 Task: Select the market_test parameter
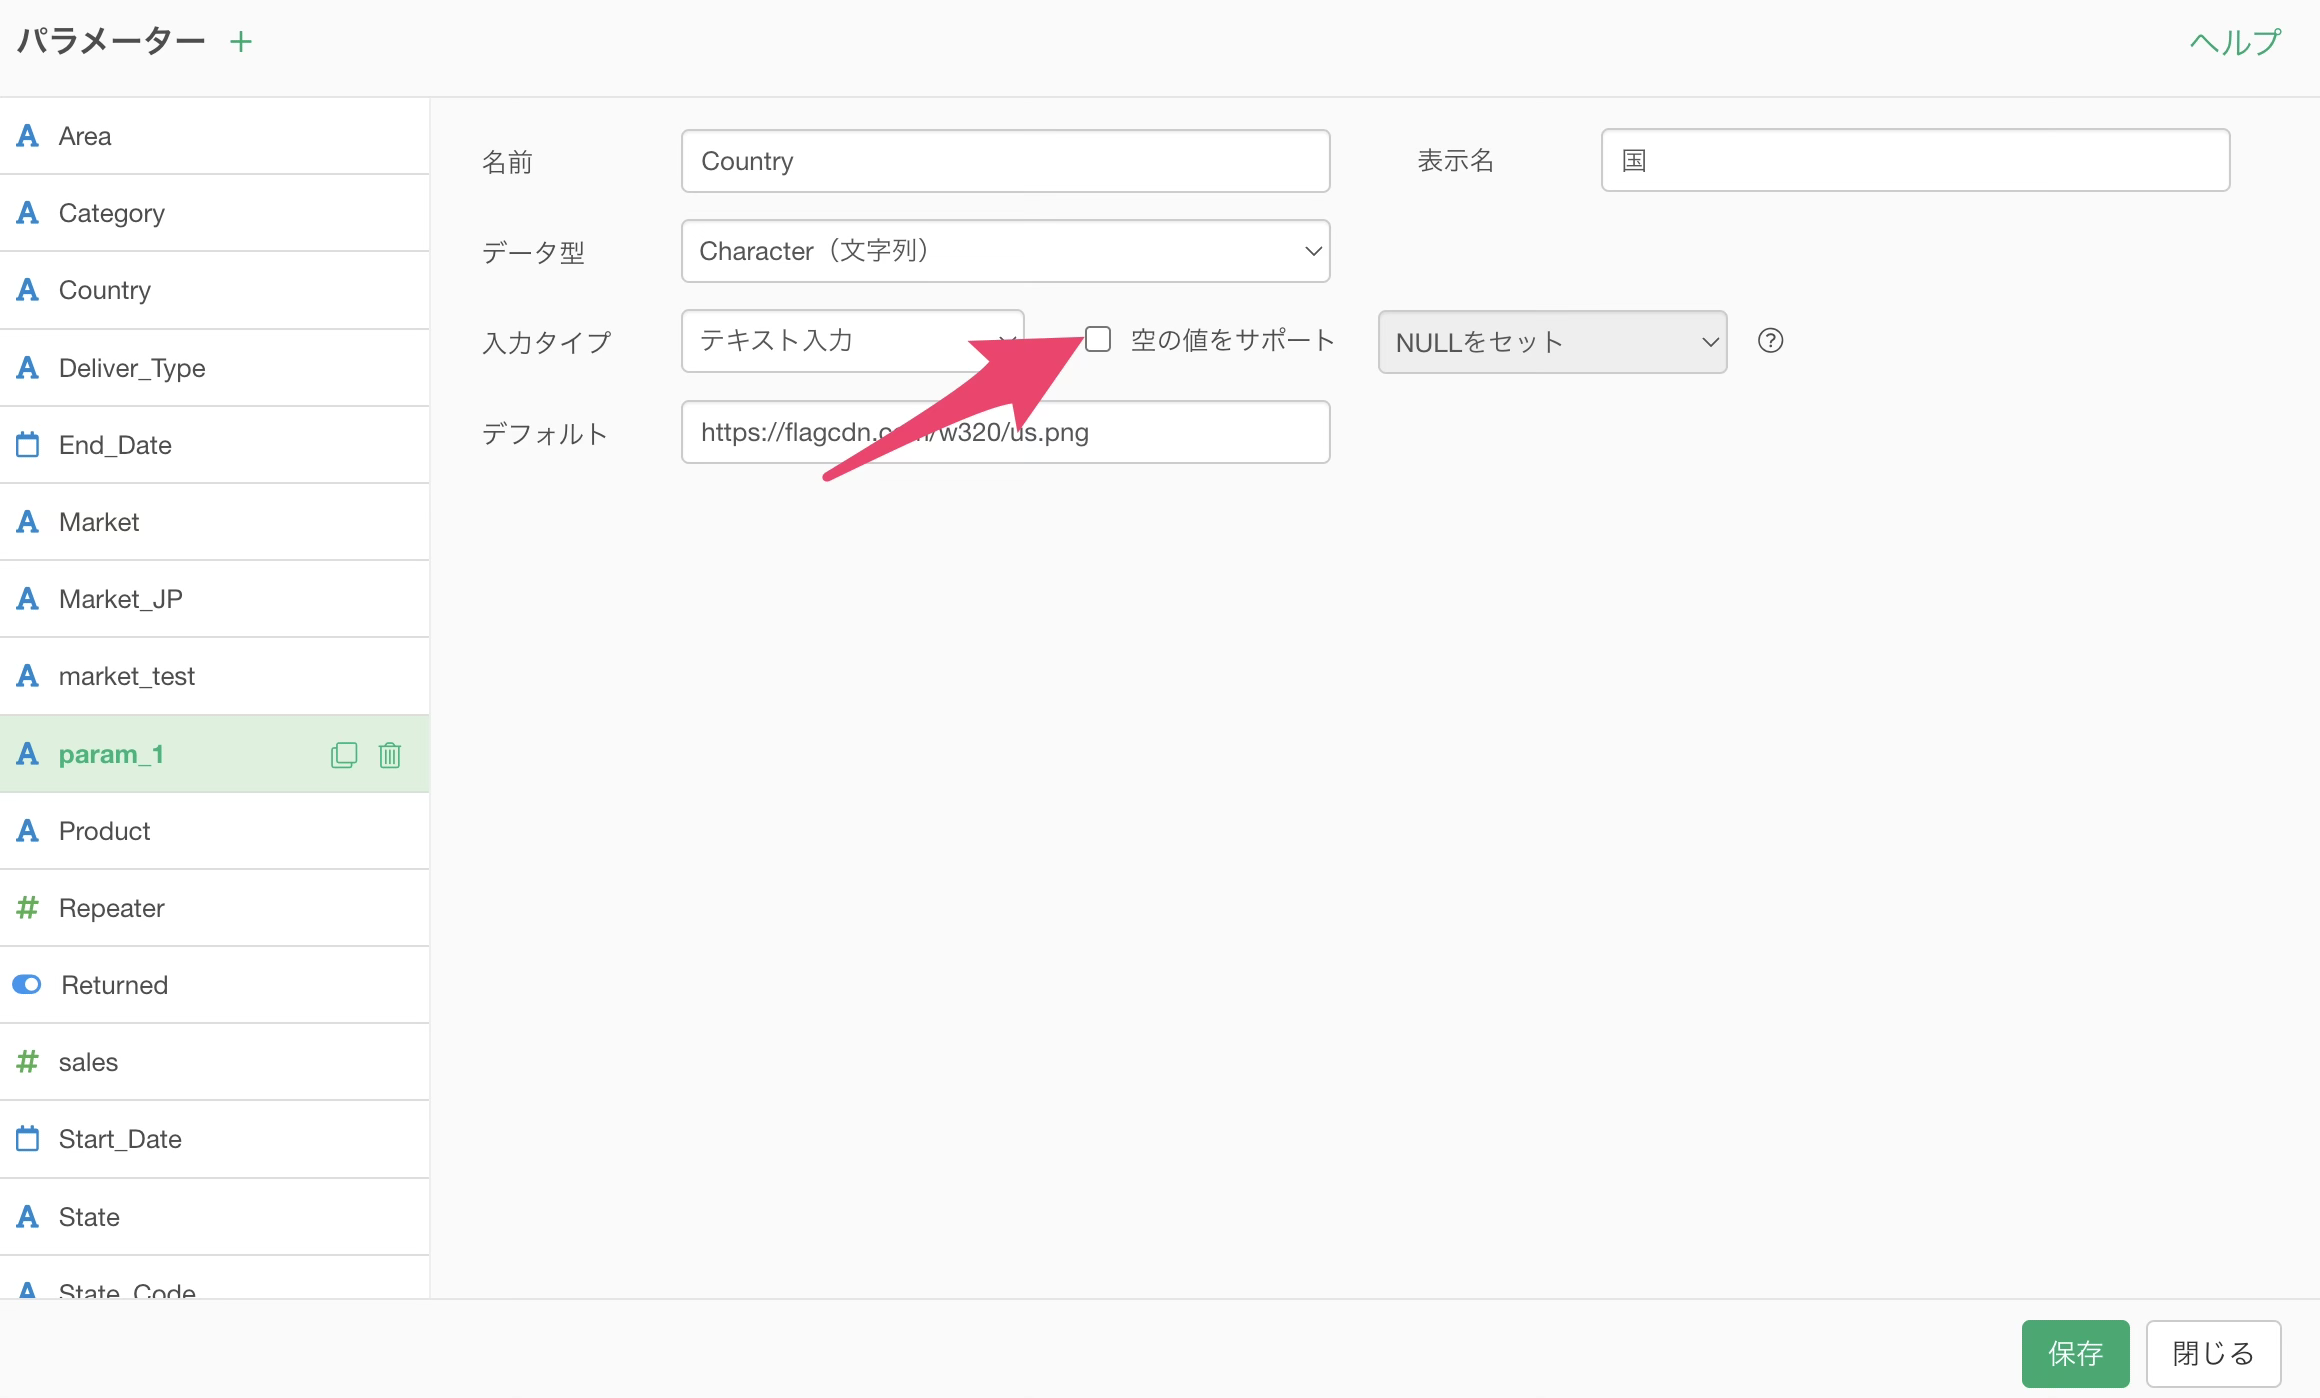[215, 676]
